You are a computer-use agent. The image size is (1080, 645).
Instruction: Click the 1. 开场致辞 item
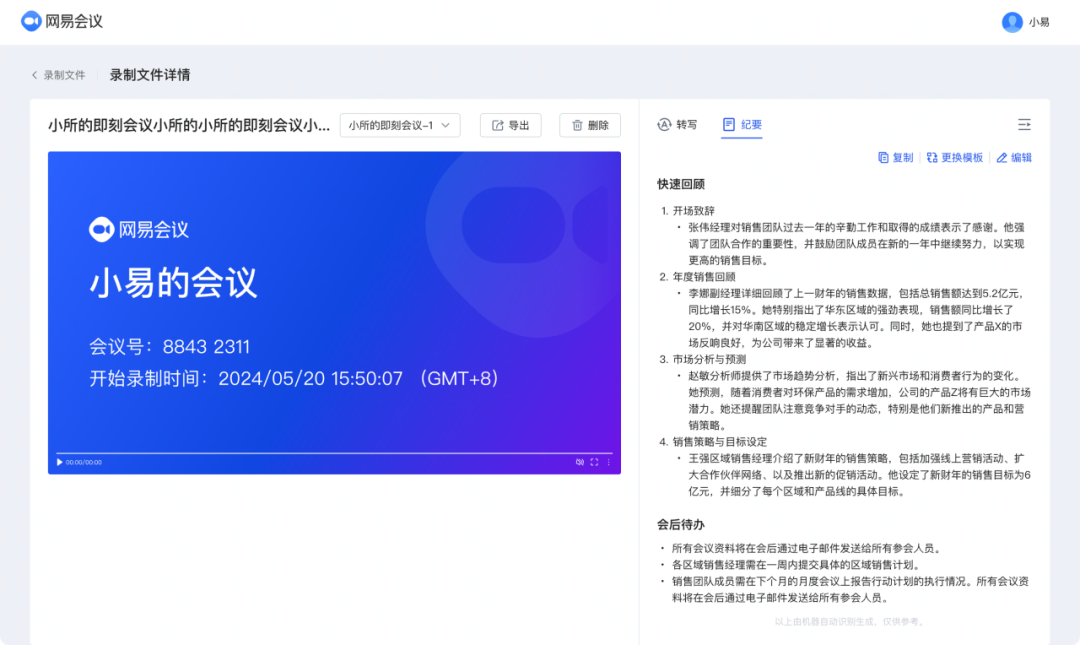687,211
